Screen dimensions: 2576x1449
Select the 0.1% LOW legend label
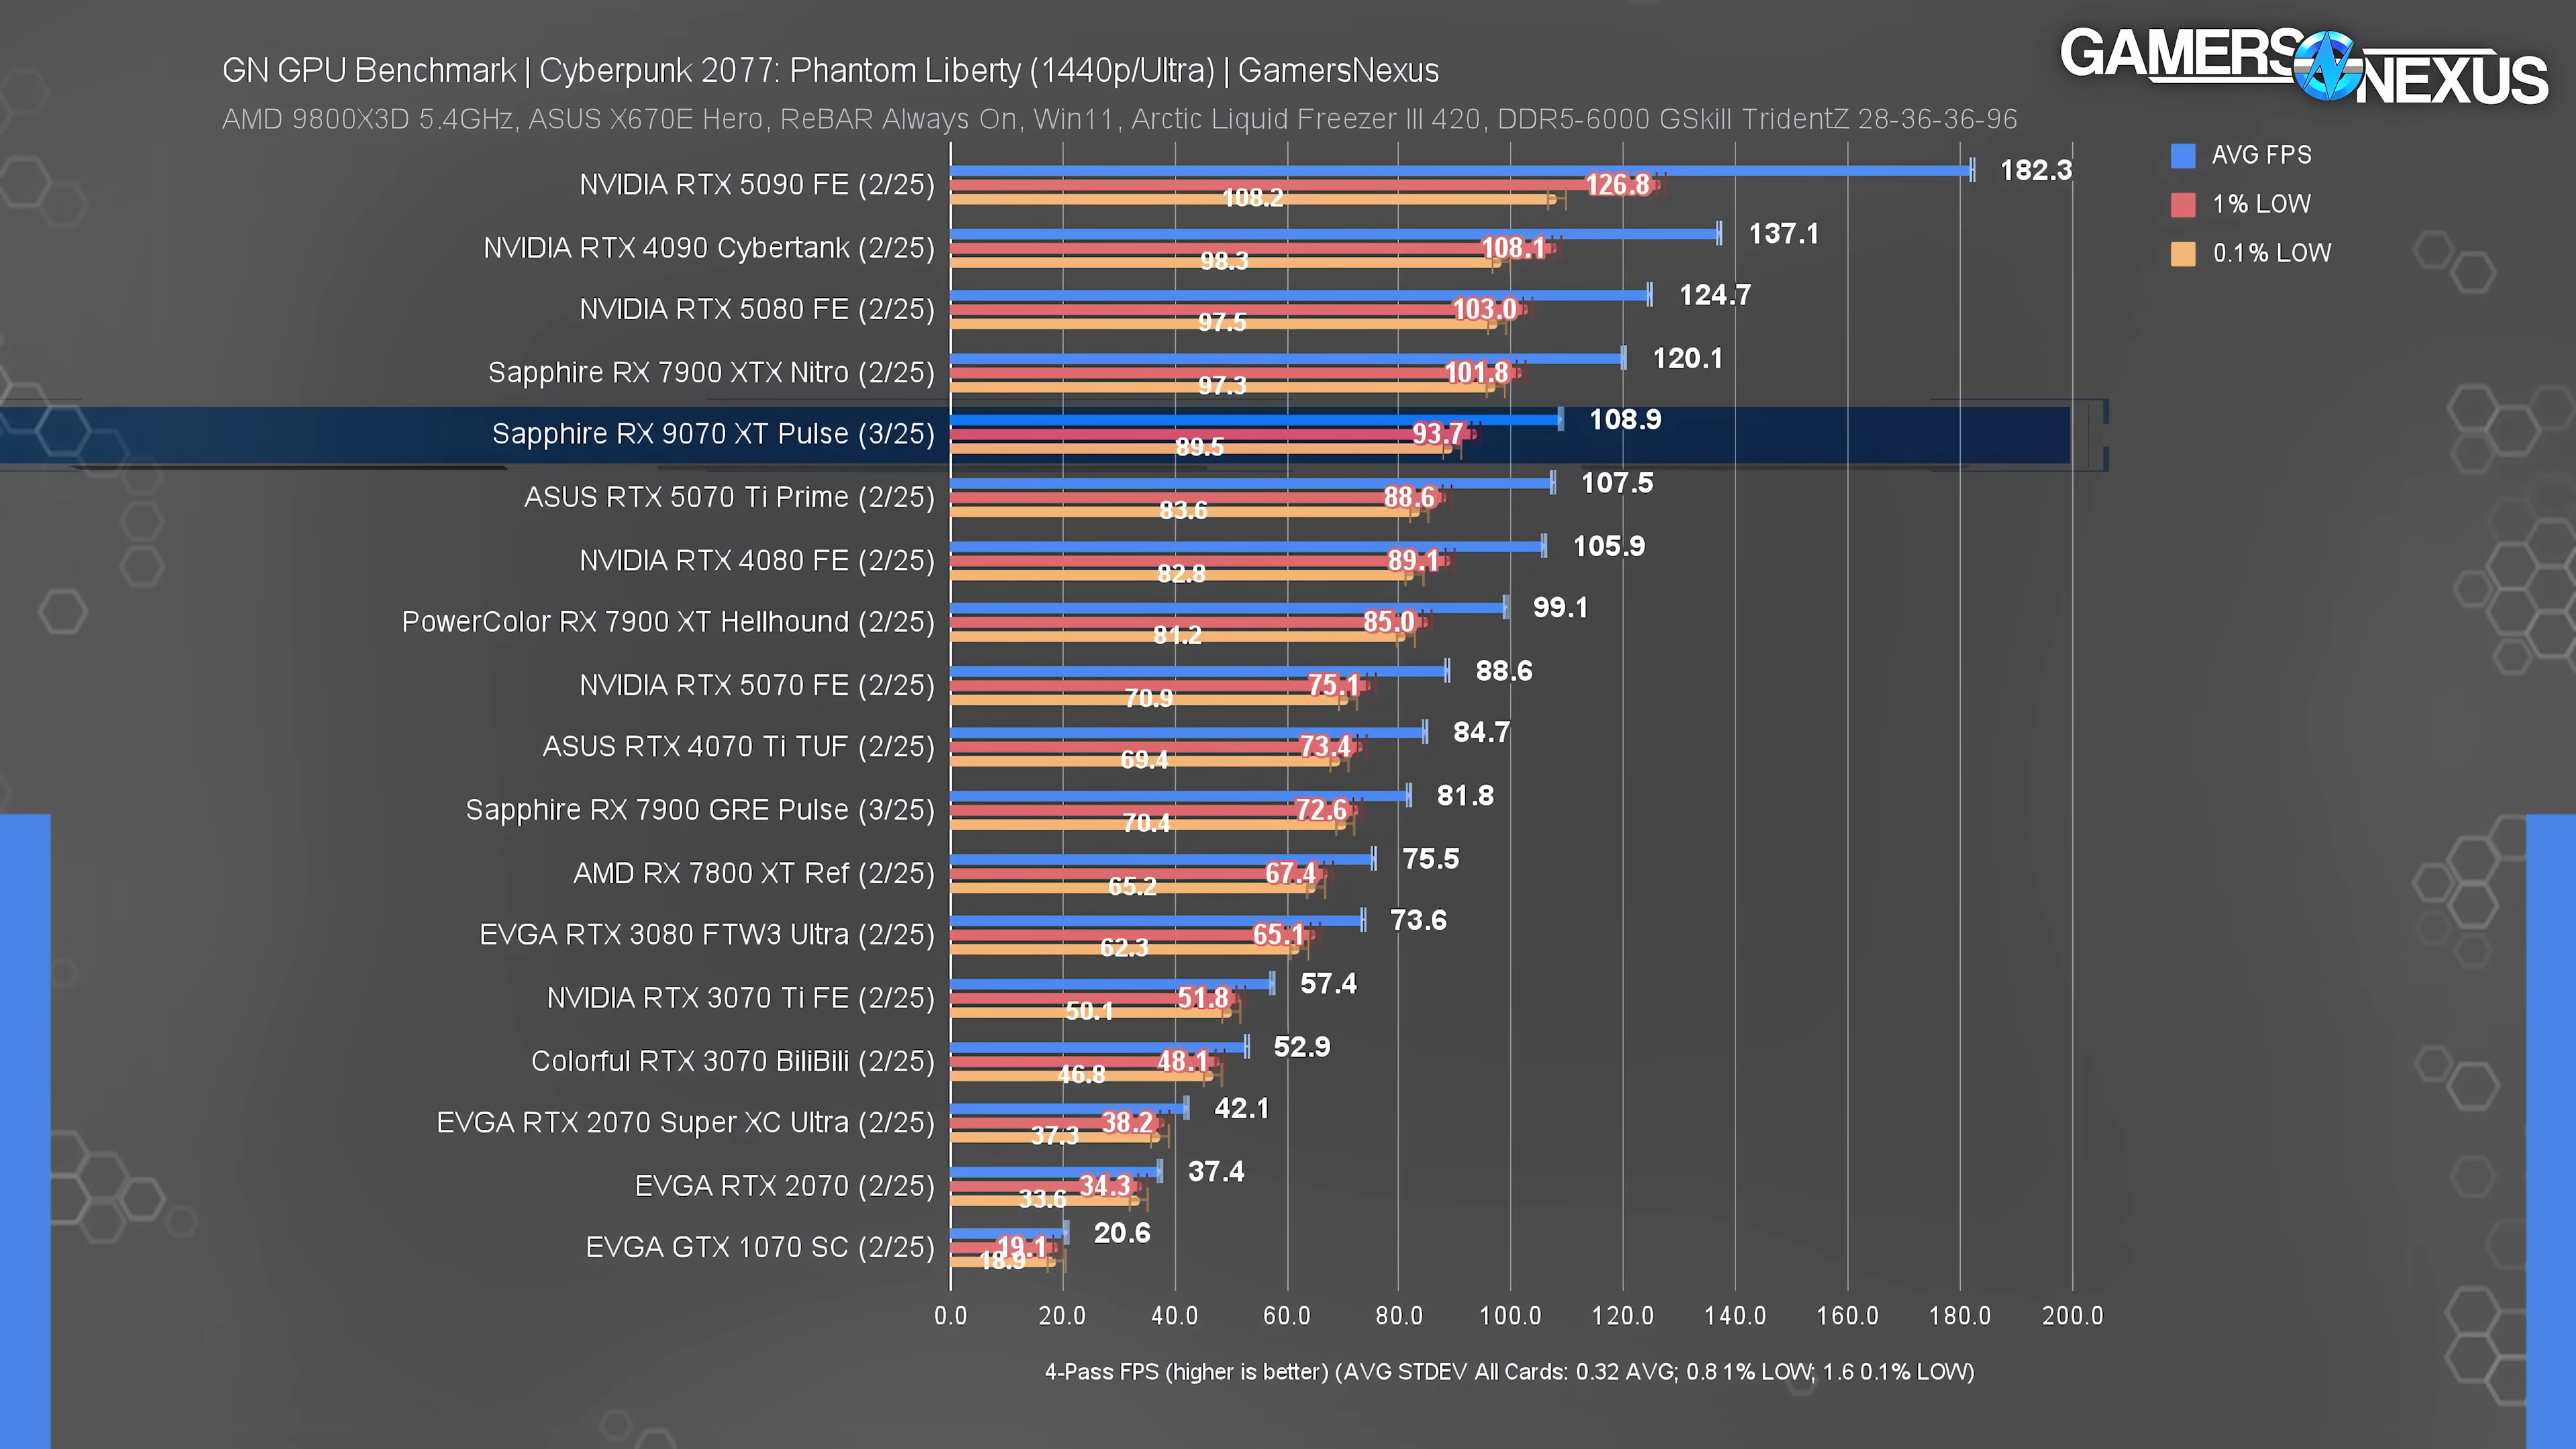2271,253
